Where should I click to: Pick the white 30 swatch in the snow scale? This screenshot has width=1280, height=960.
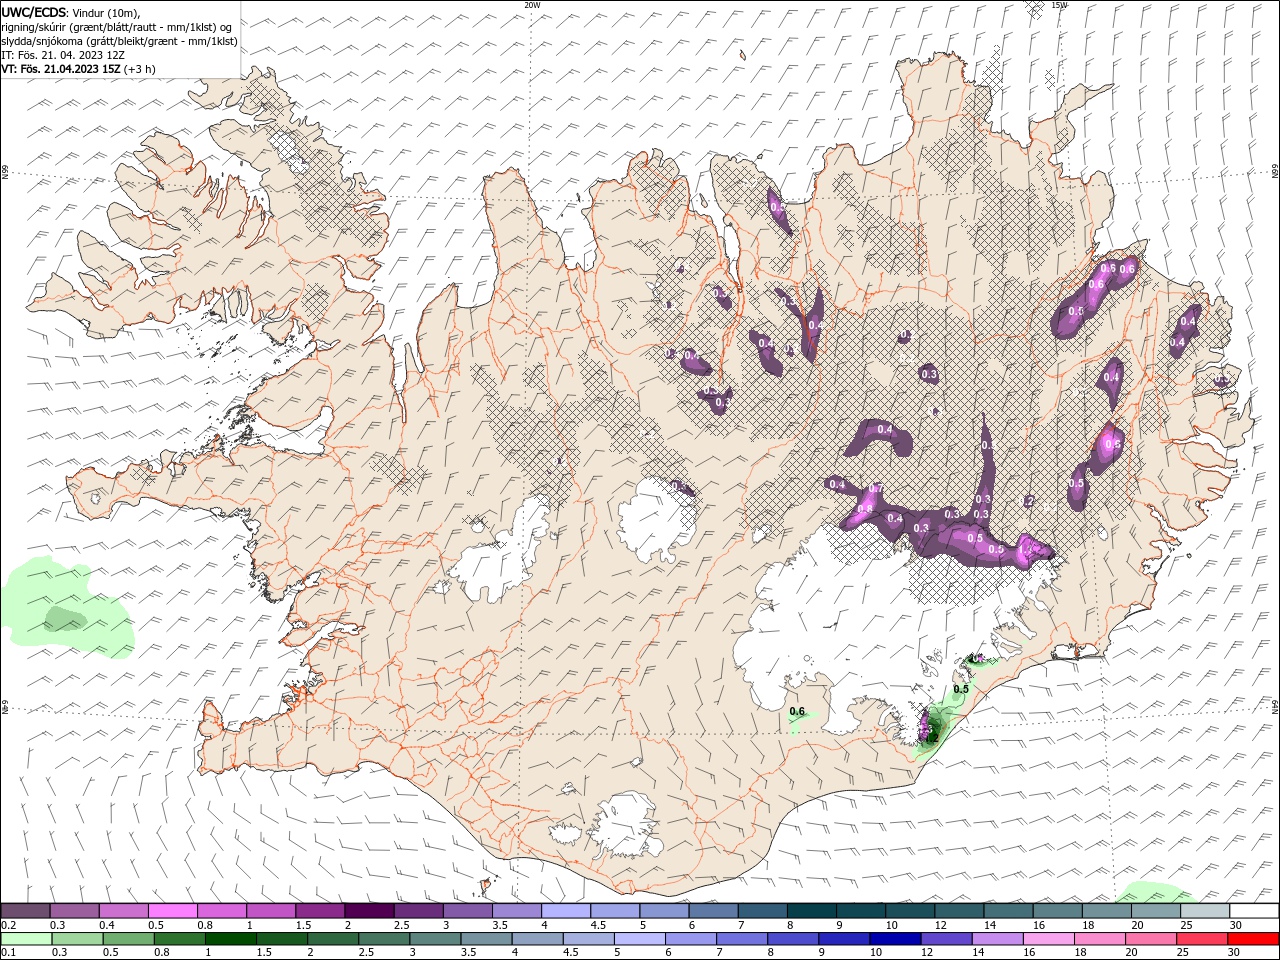pos(1254,911)
